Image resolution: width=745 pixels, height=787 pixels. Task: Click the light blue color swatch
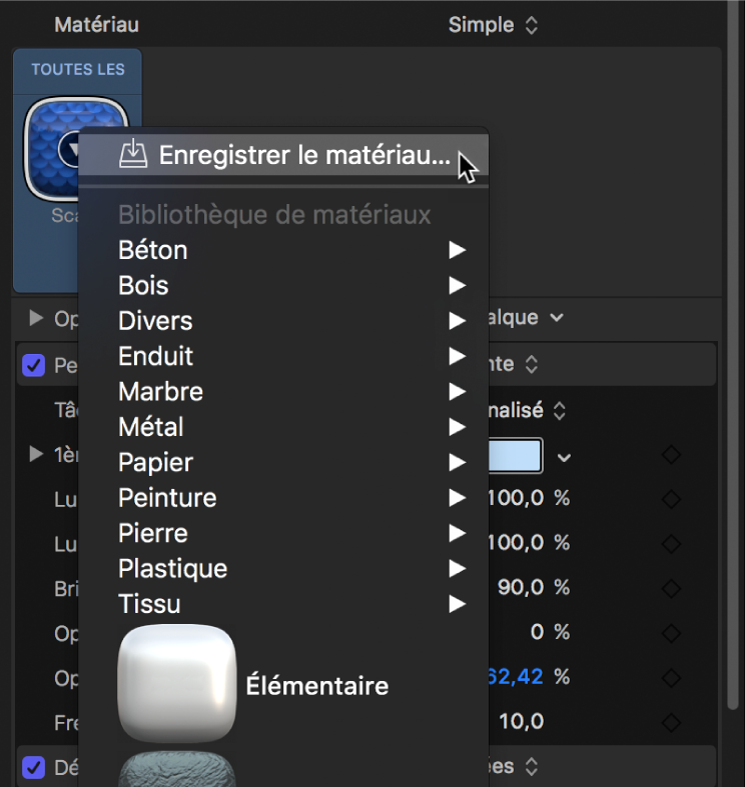(x=515, y=456)
